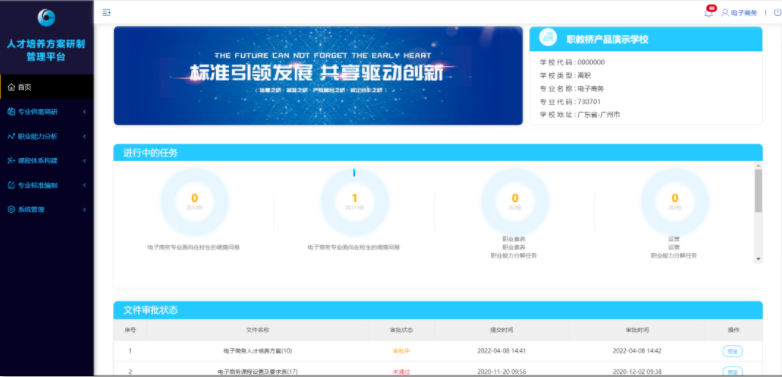Viewport: 782px width, 377px height.
Task: Click the 学校地址: 广东省-广州市 line
Action: [580, 115]
